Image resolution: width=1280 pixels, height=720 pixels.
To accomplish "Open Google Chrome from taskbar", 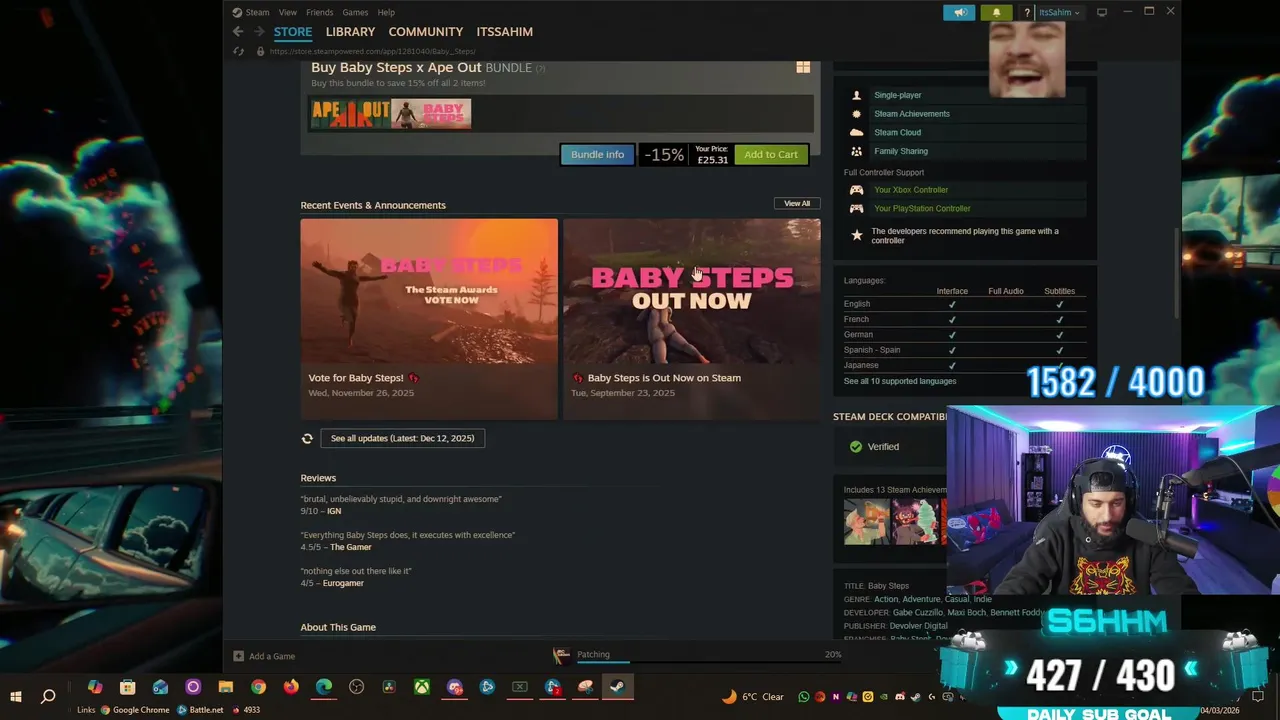I will tap(259, 687).
